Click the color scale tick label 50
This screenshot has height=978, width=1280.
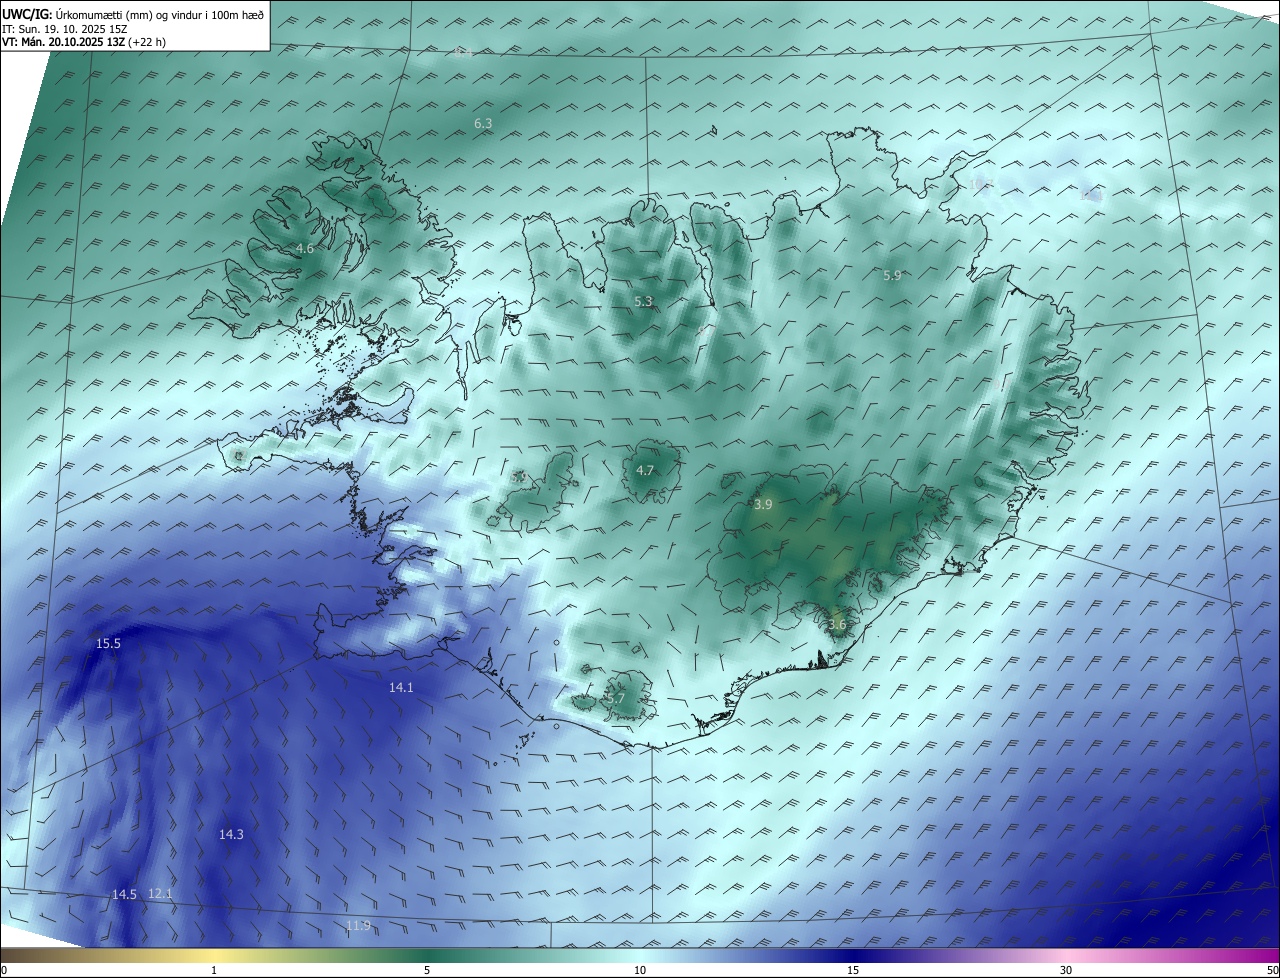pyautogui.click(x=1271, y=970)
